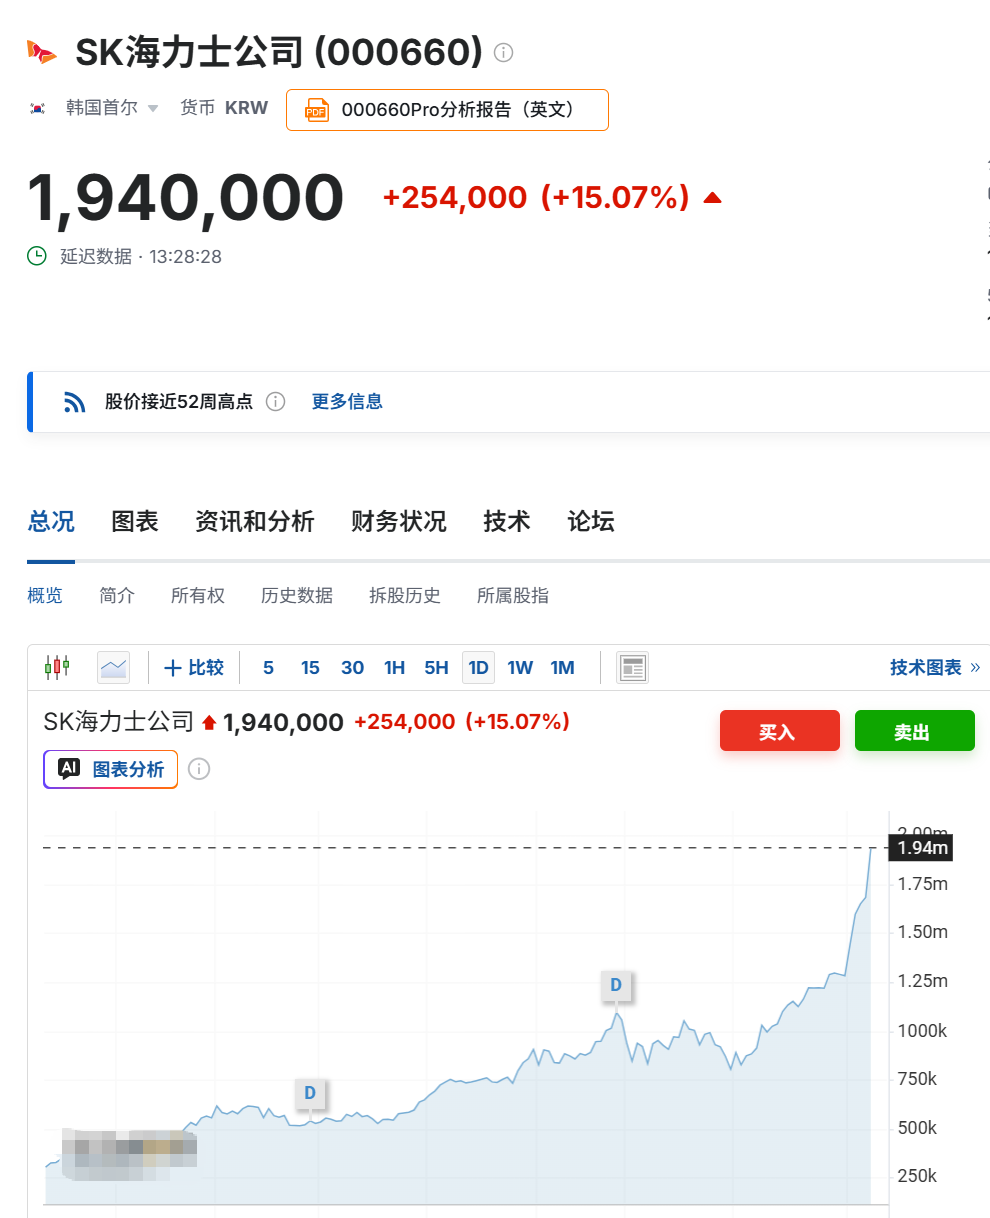Open the news overlay icon in chart toolbar
The width and height of the screenshot is (990, 1218).
633,667
